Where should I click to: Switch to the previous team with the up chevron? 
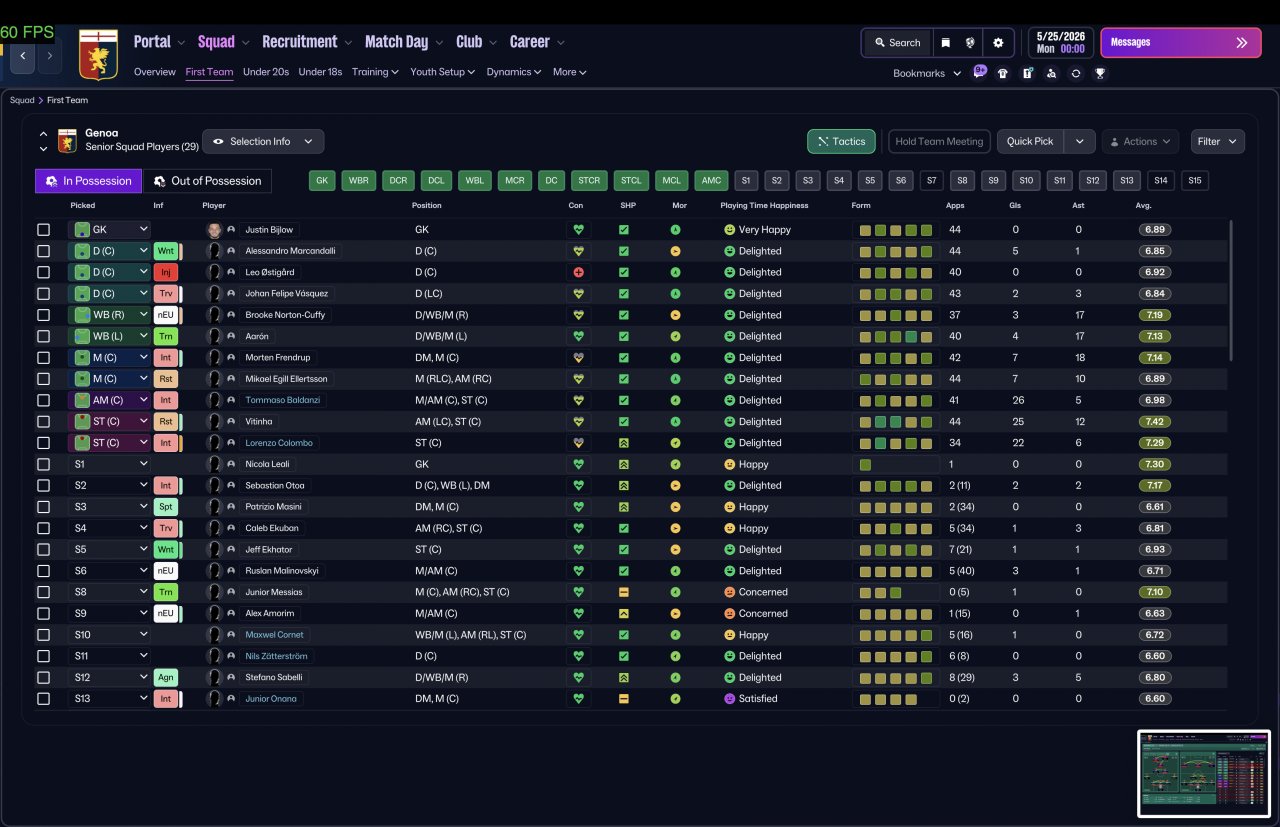coord(43,133)
